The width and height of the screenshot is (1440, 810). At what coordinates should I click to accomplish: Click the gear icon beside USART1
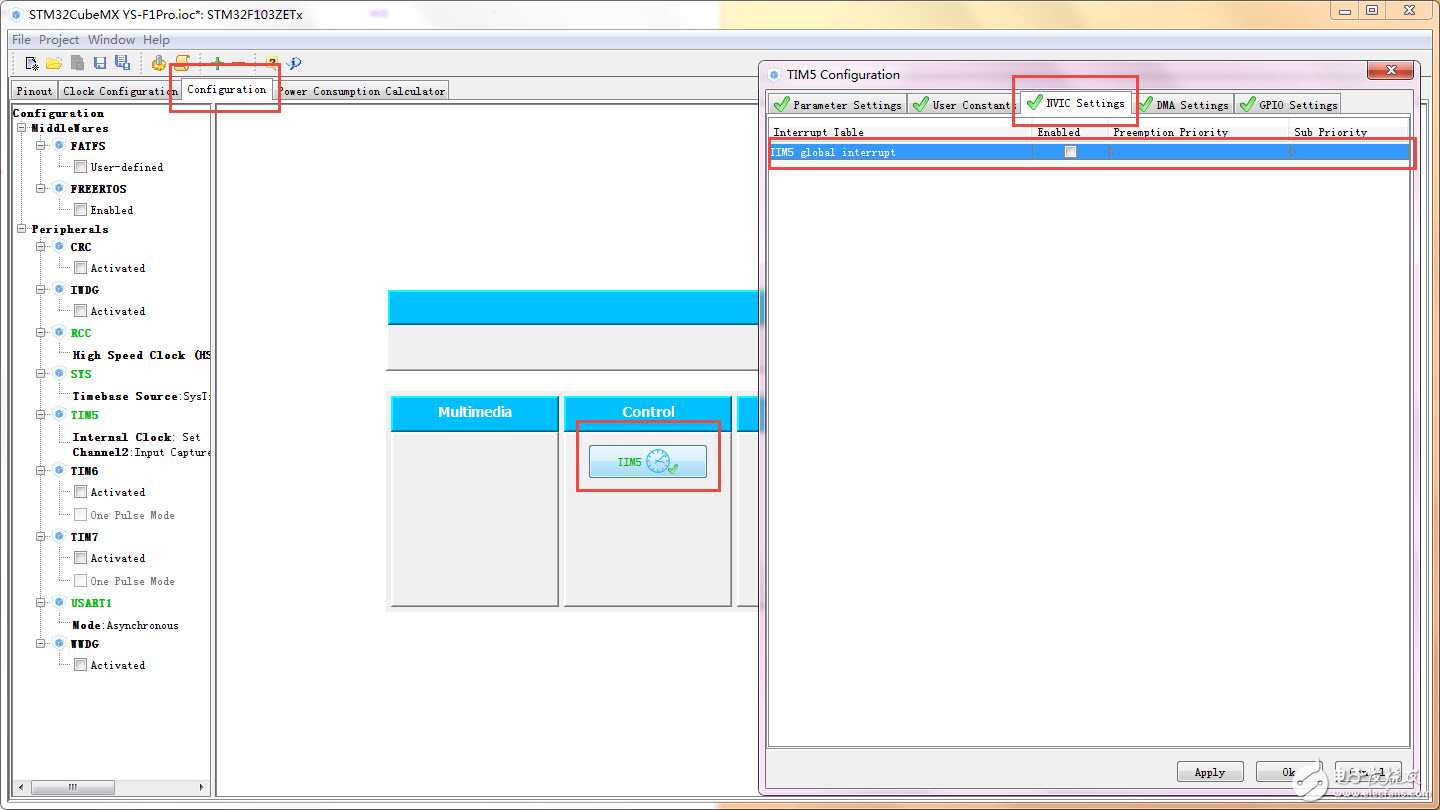(59, 602)
